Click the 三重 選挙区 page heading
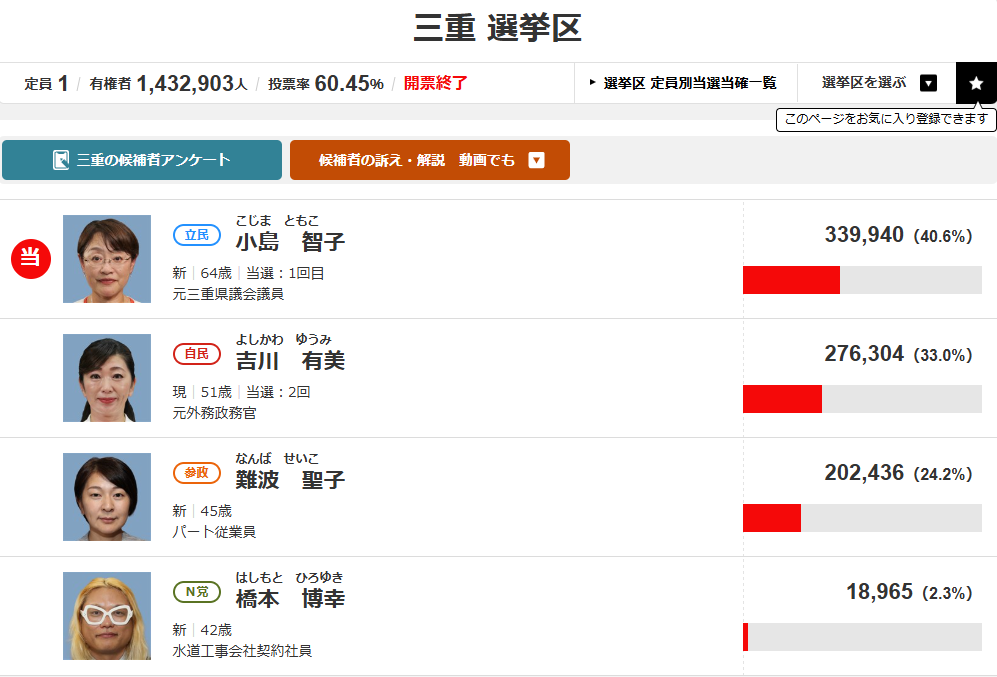 click(x=497, y=29)
